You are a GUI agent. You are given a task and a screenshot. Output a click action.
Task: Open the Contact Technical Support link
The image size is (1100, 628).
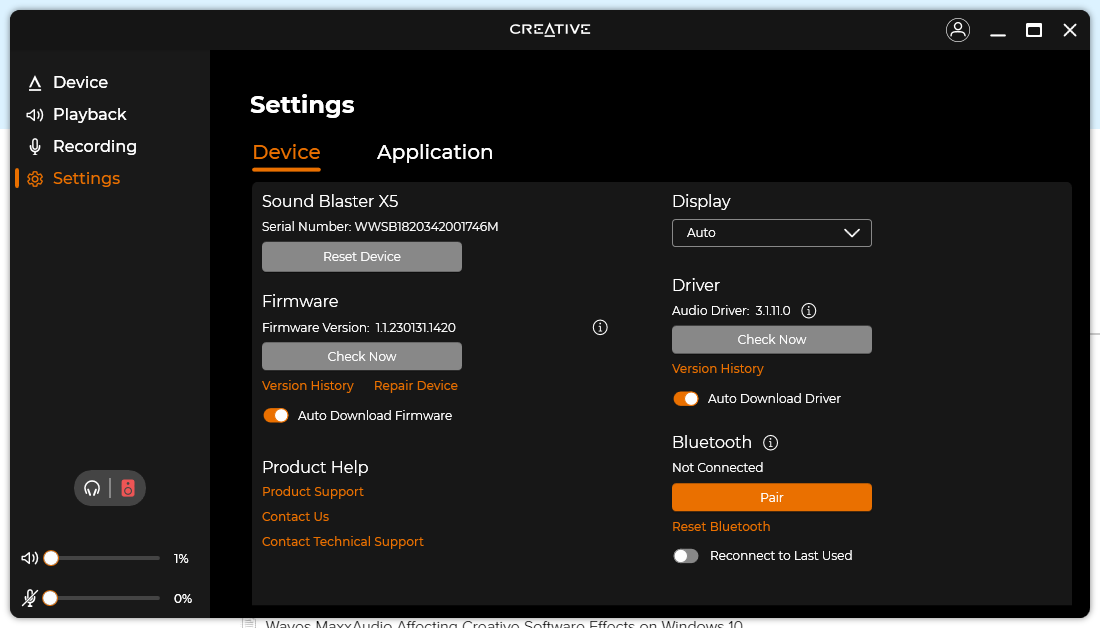(343, 542)
